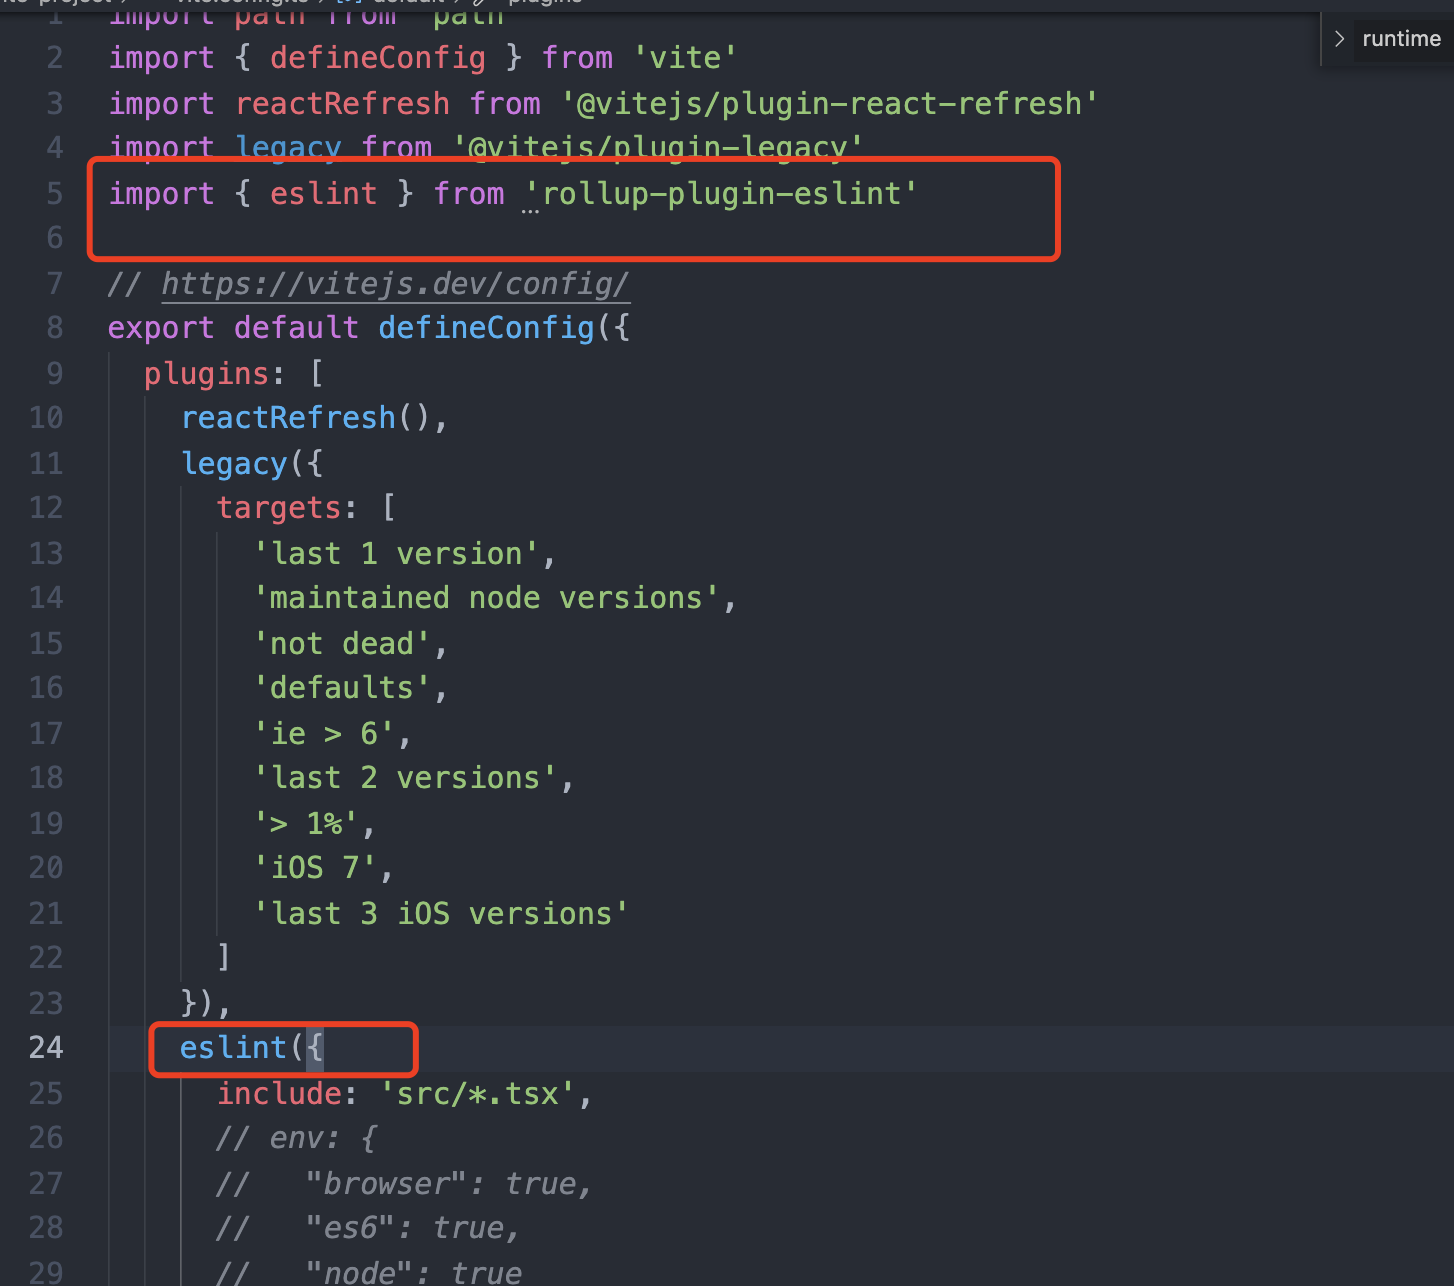This screenshot has height=1286, width=1454.
Task: Click the plugins property key
Action: tap(206, 373)
